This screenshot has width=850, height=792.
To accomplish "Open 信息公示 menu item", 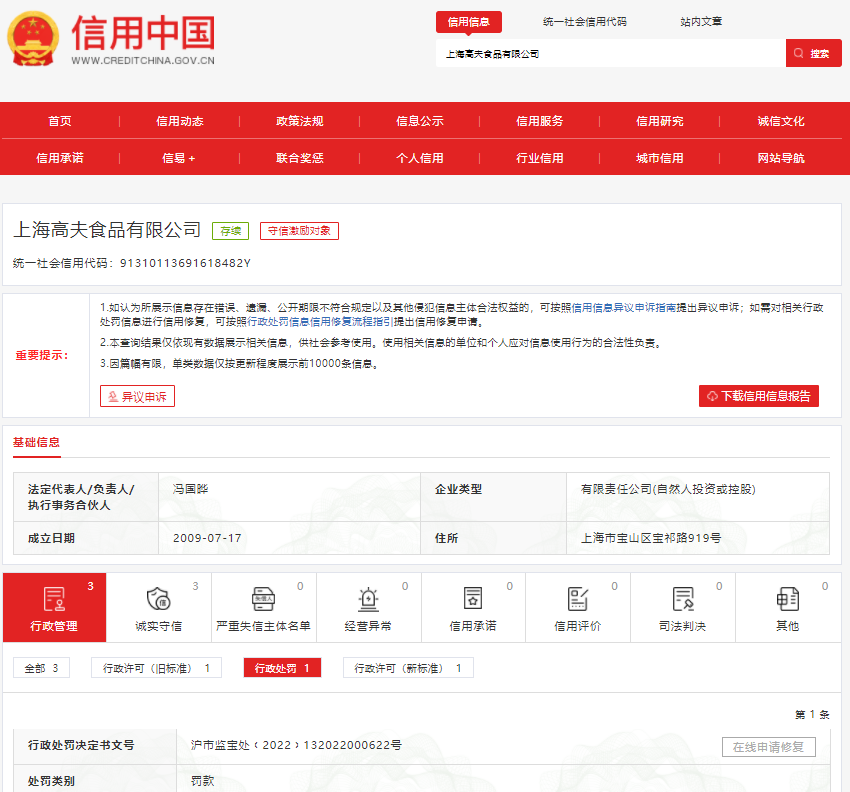I will pyautogui.click(x=420, y=121).
